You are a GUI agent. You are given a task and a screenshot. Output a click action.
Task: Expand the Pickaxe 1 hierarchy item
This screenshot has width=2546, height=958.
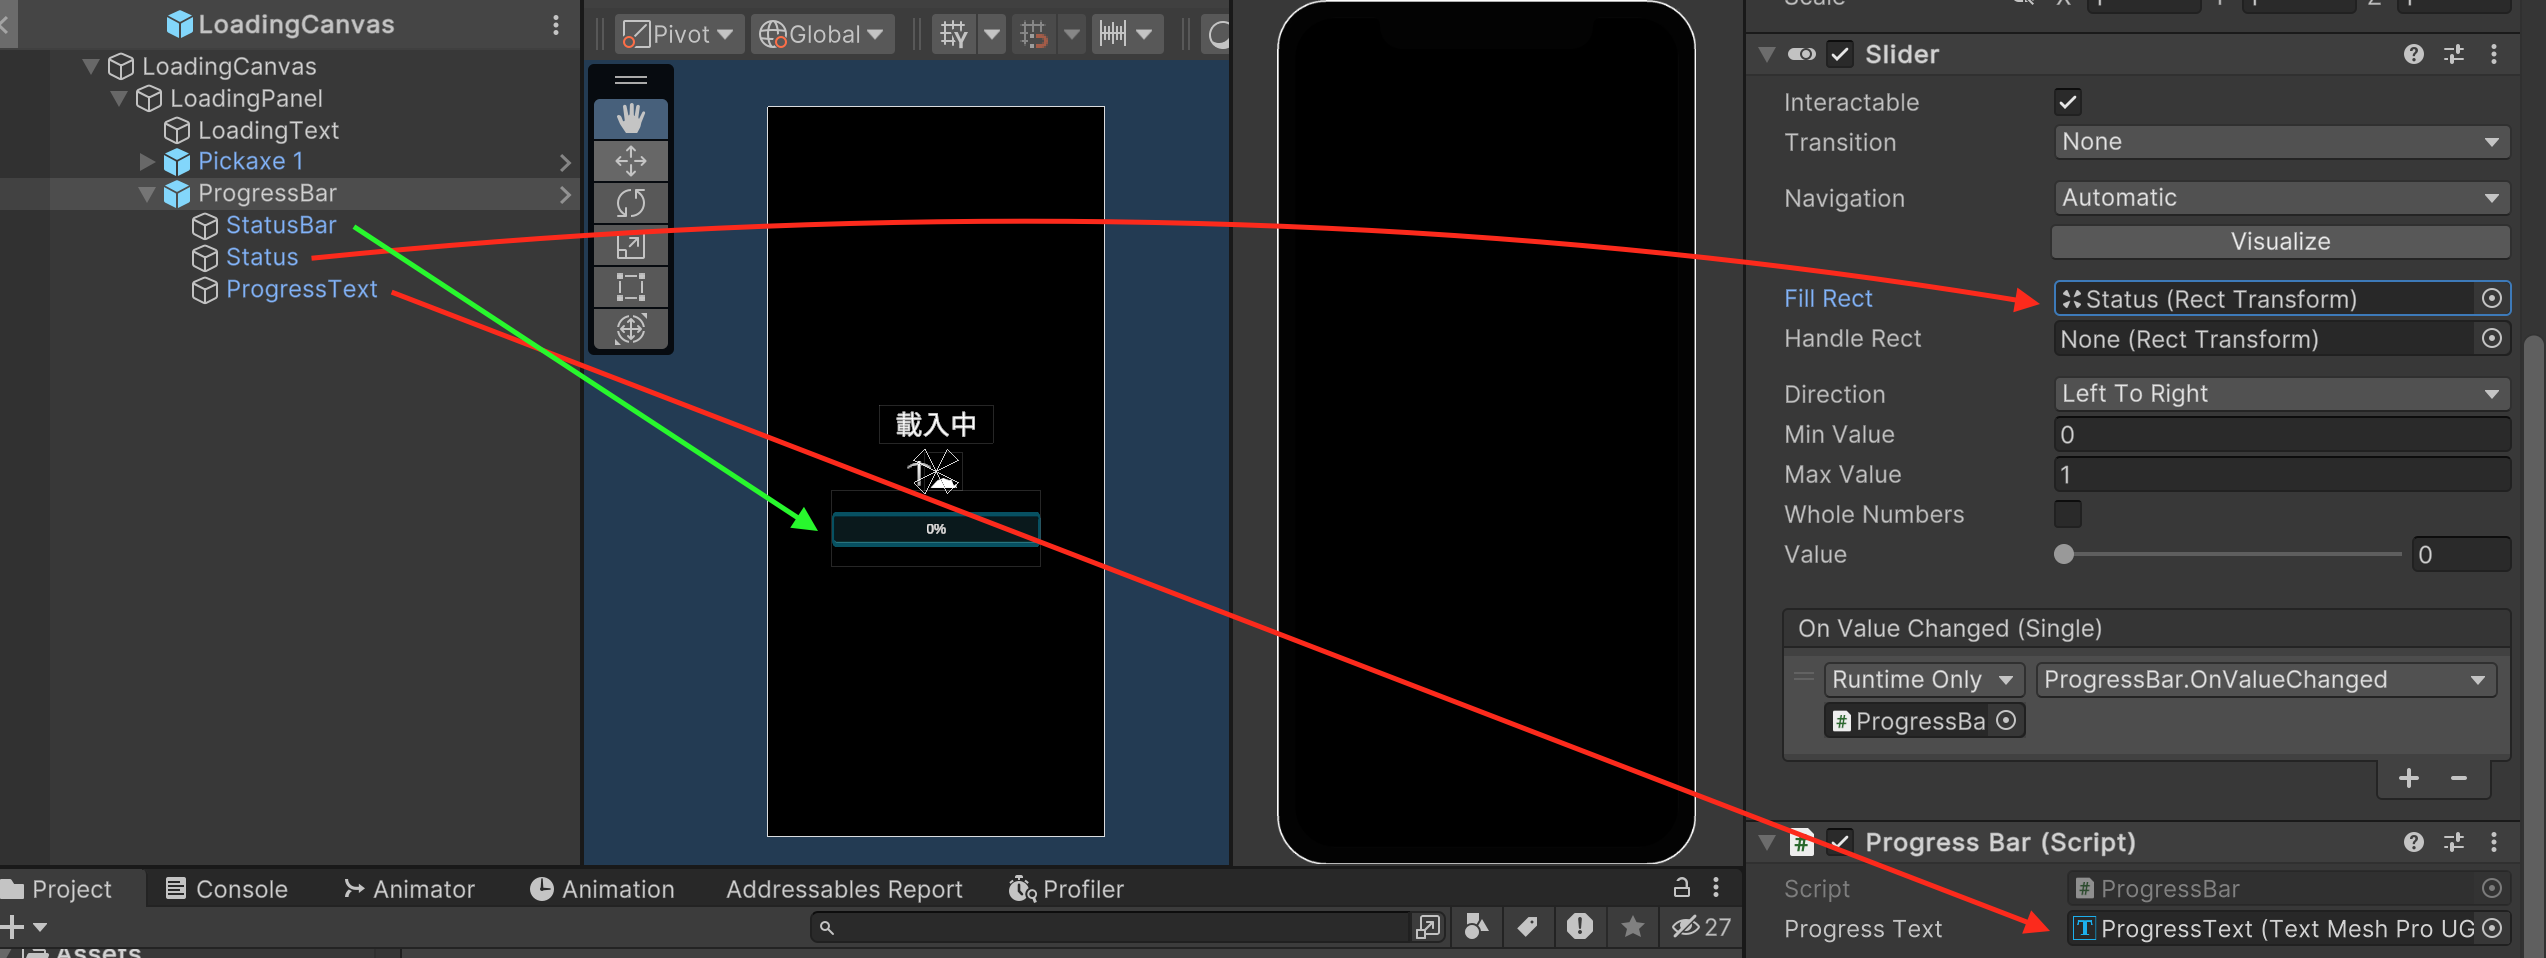(147, 161)
